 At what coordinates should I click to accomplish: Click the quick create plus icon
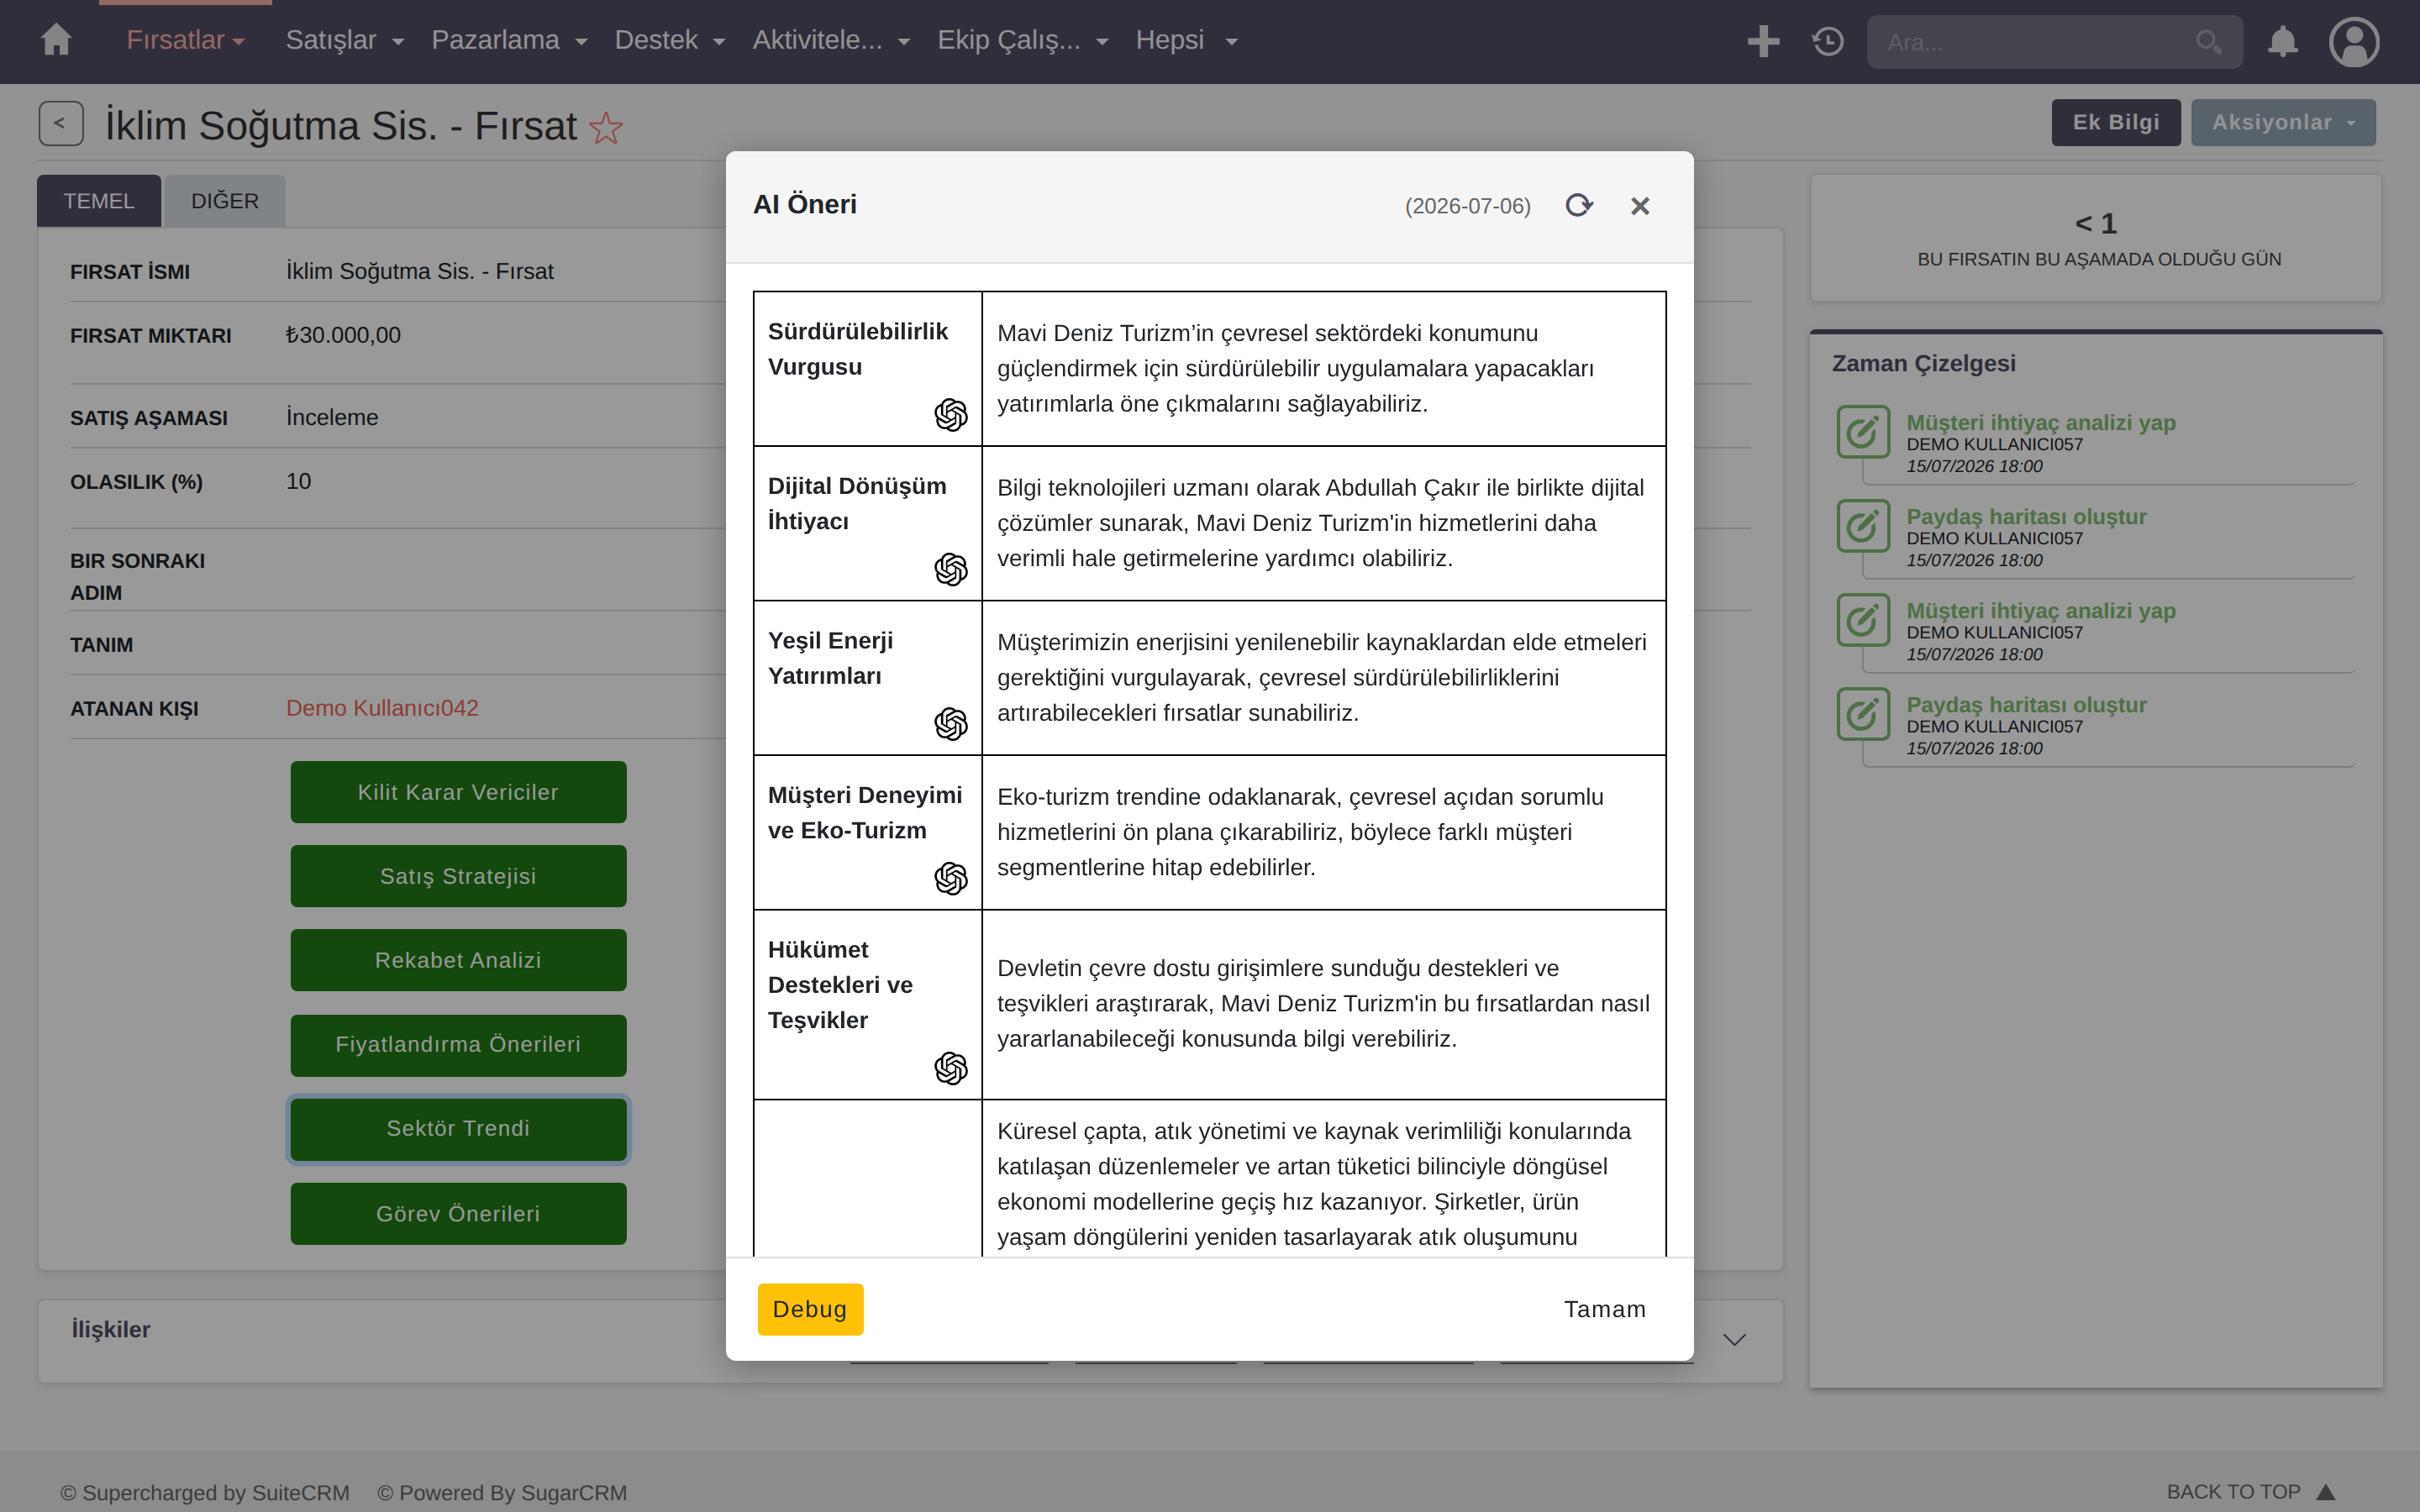[1763, 41]
